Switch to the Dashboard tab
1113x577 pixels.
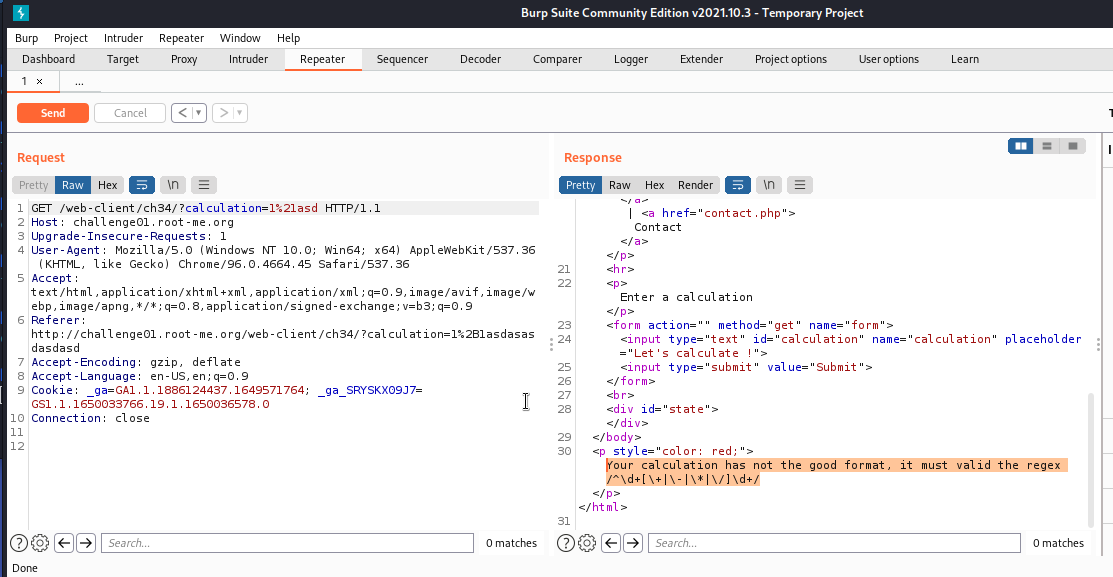coord(48,60)
